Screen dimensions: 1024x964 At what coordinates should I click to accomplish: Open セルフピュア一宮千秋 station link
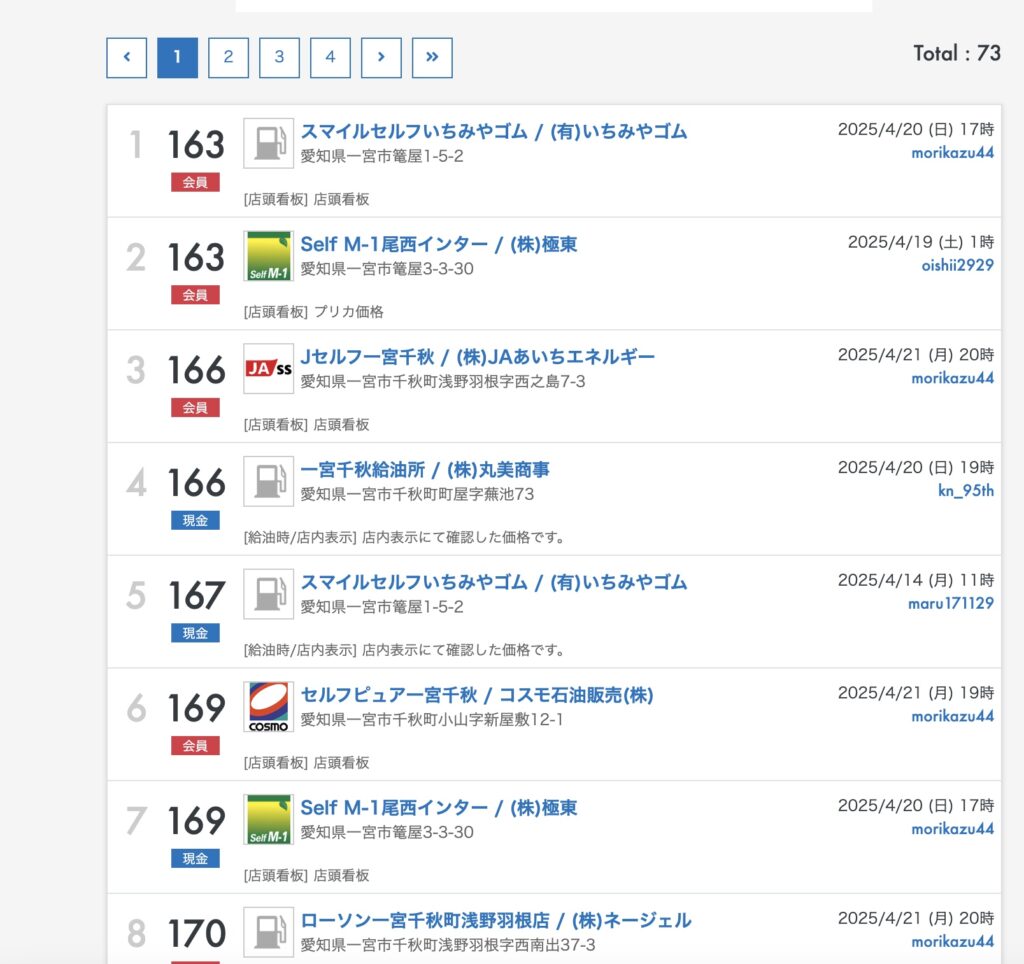pyautogui.click(x=477, y=695)
